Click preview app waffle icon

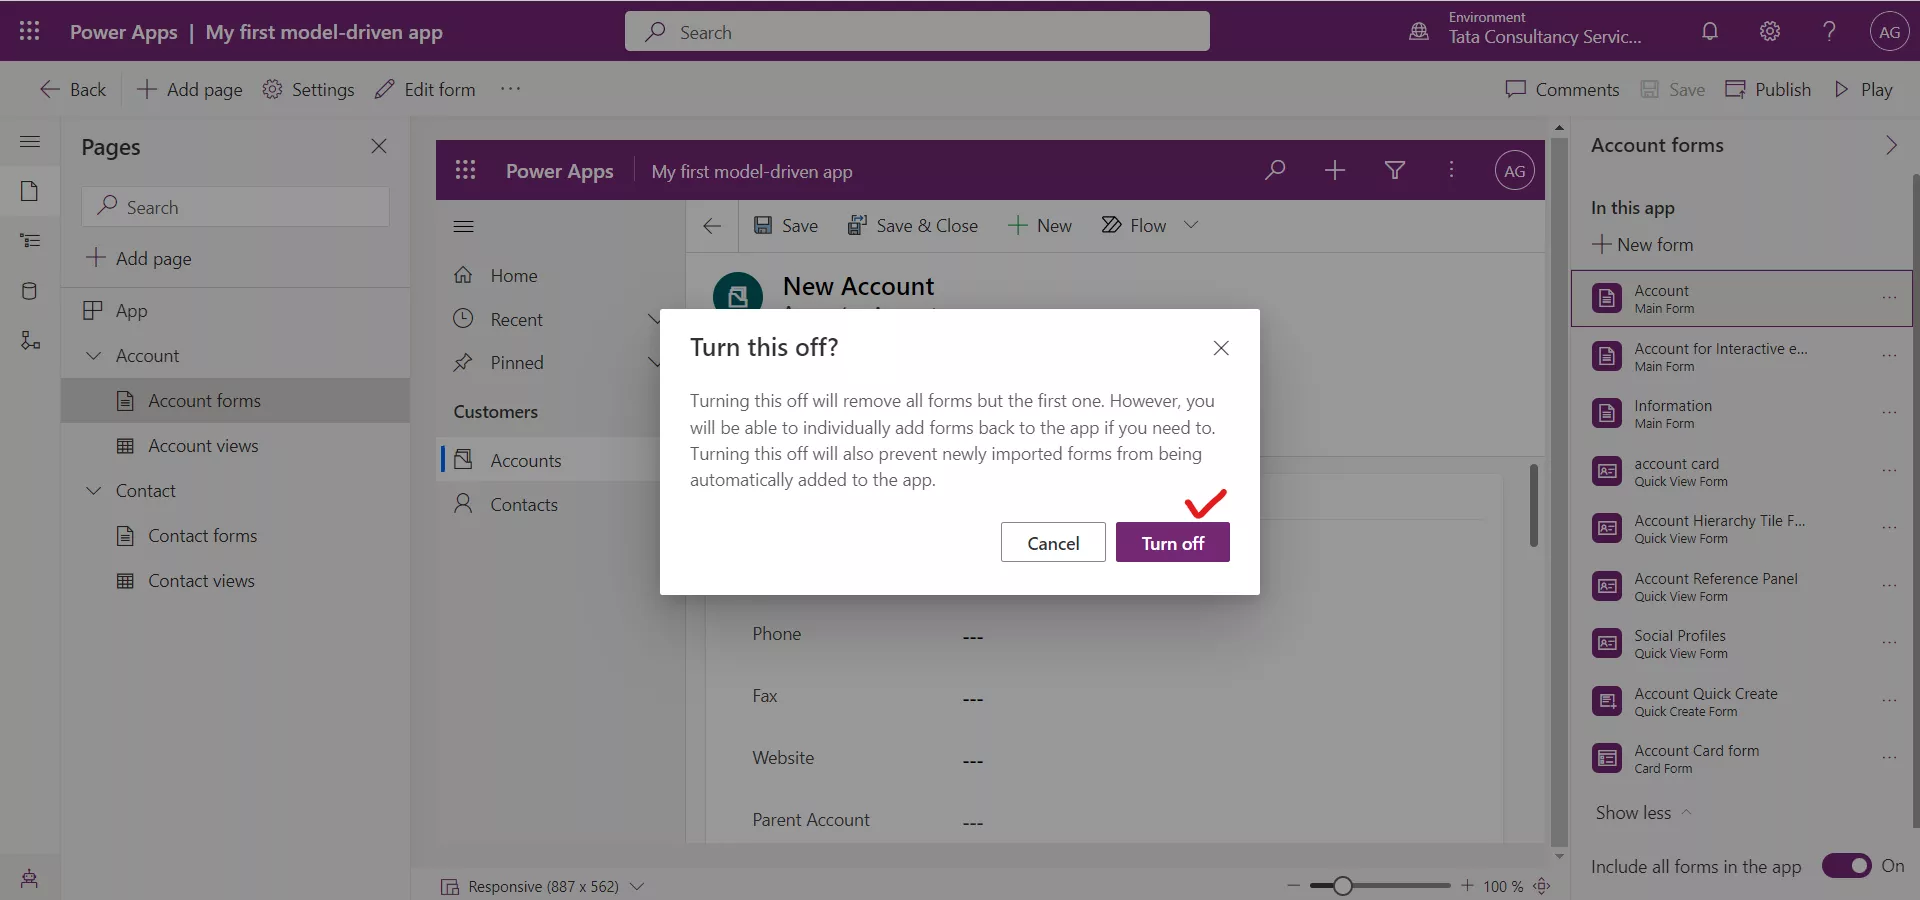pyautogui.click(x=465, y=170)
